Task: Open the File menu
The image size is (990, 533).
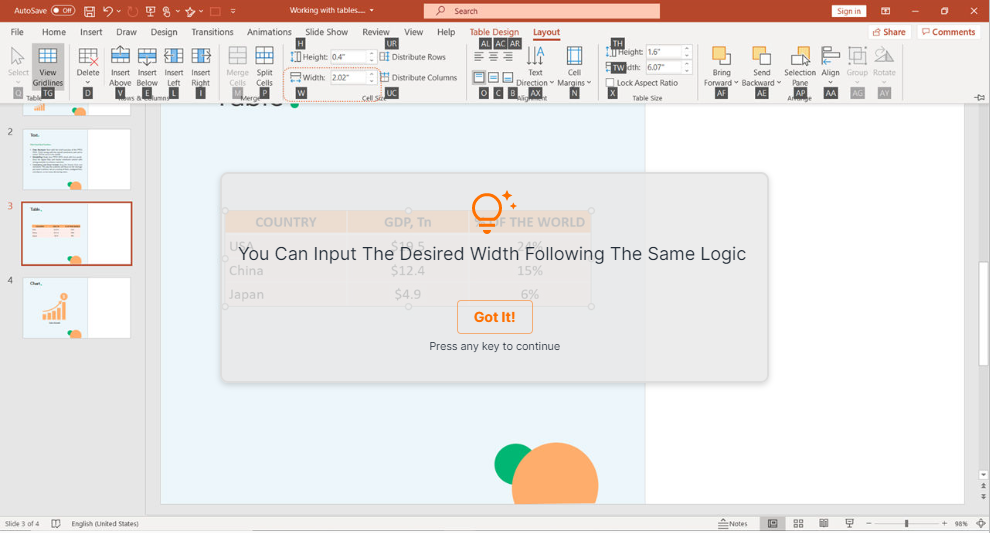Action: click(x=17, y=32)
